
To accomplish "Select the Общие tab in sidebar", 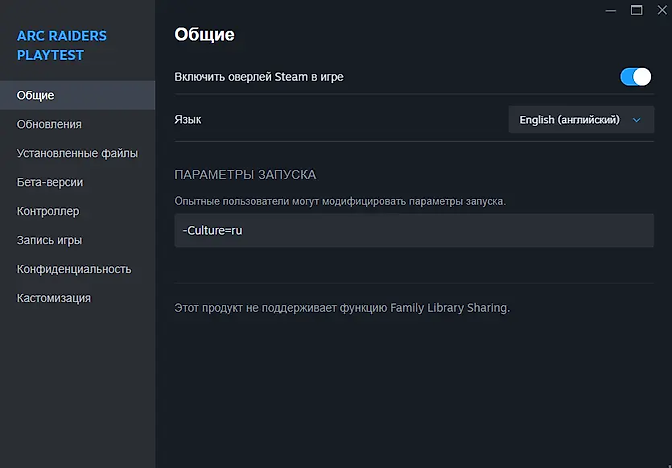I will [36, 95].
